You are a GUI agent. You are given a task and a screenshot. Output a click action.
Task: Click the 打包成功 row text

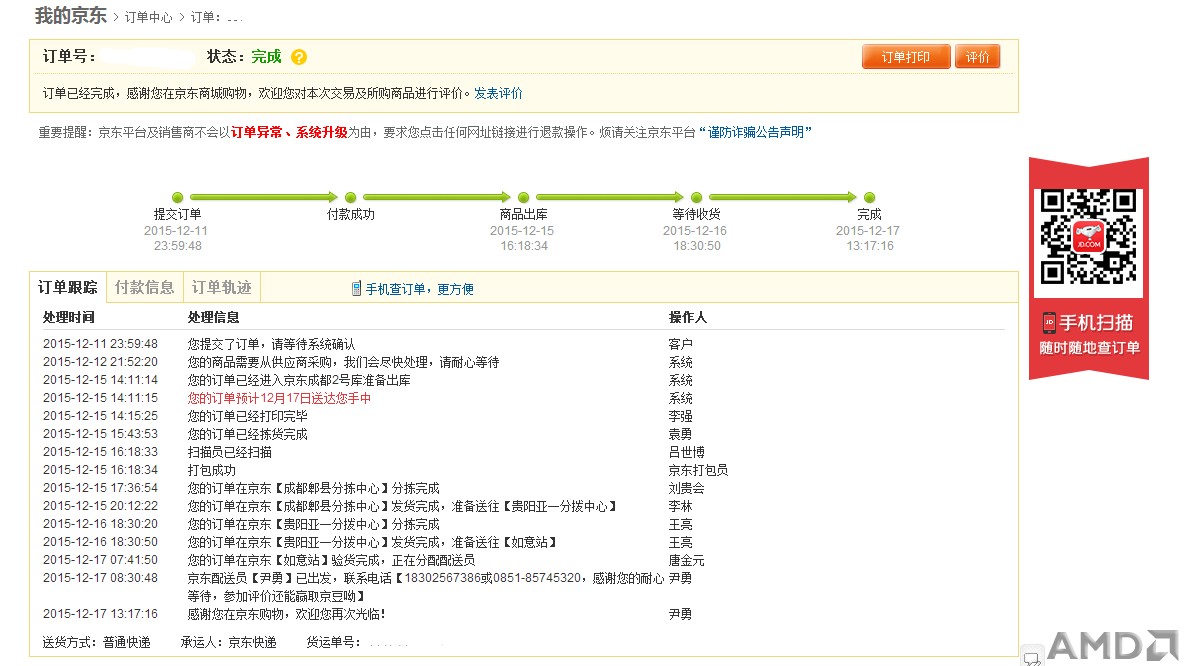(212, 470)
